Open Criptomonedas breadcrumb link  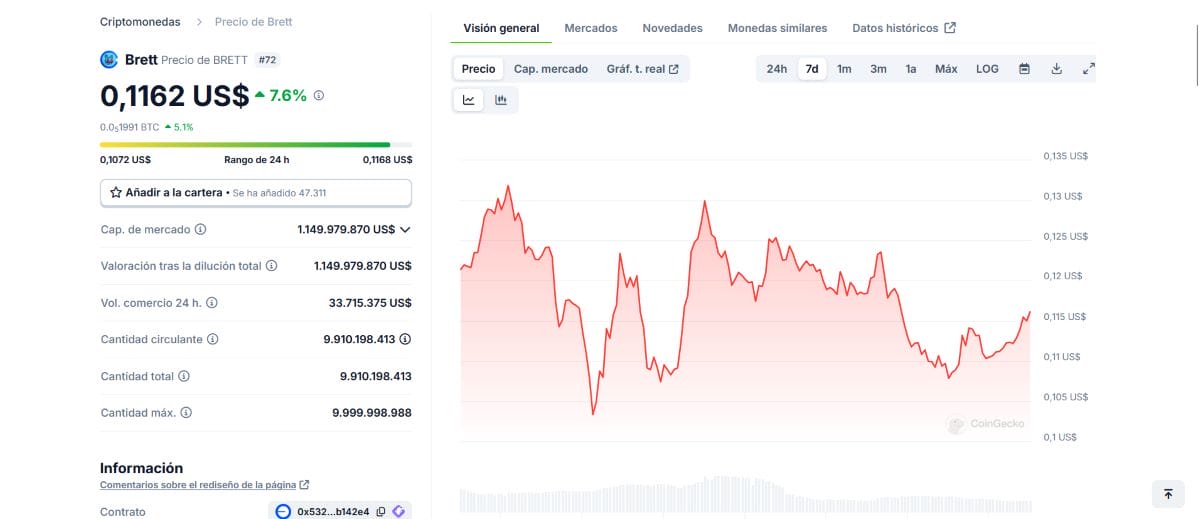141,21
